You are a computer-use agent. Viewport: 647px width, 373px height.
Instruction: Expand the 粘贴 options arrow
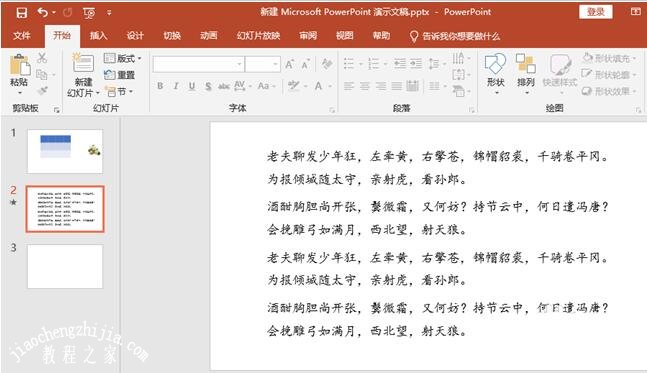[19, 93]
